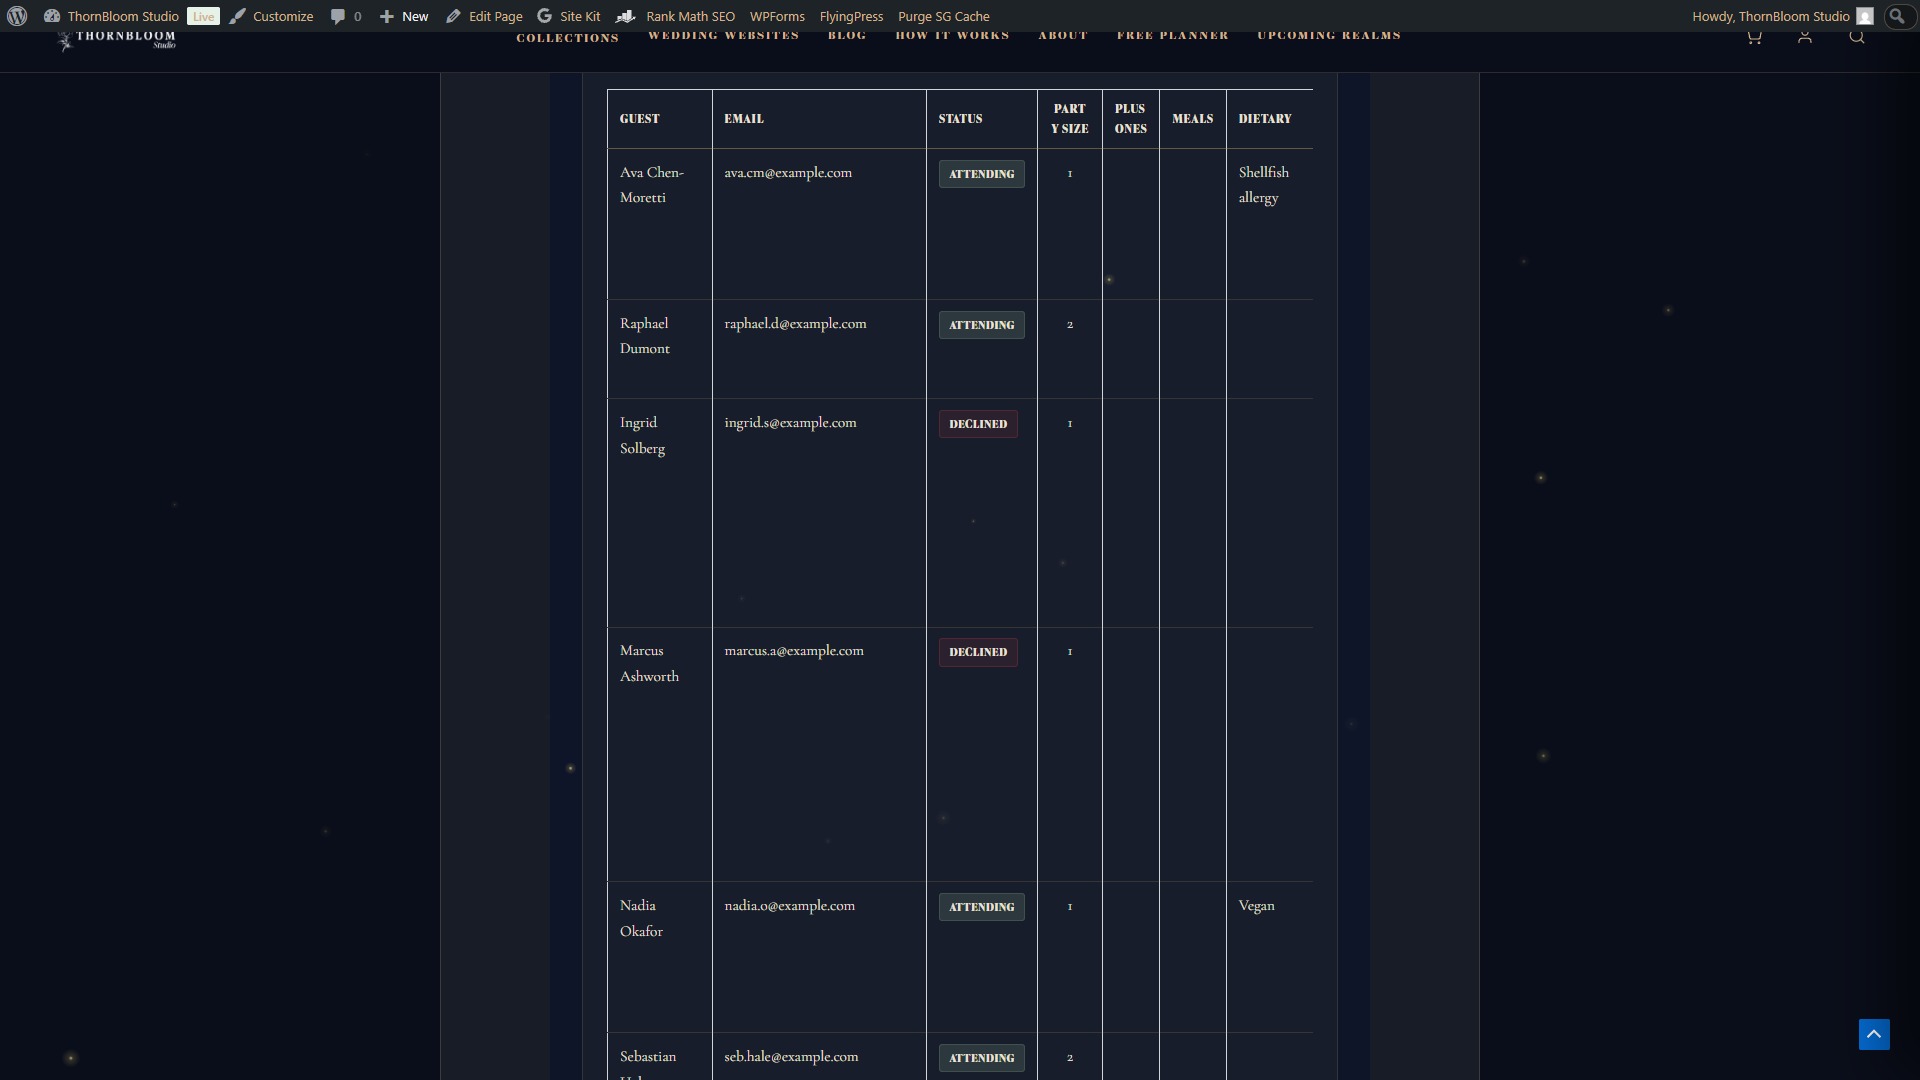Select ingrid.s@example.com email text
1920x1080 pixels.
790,423
